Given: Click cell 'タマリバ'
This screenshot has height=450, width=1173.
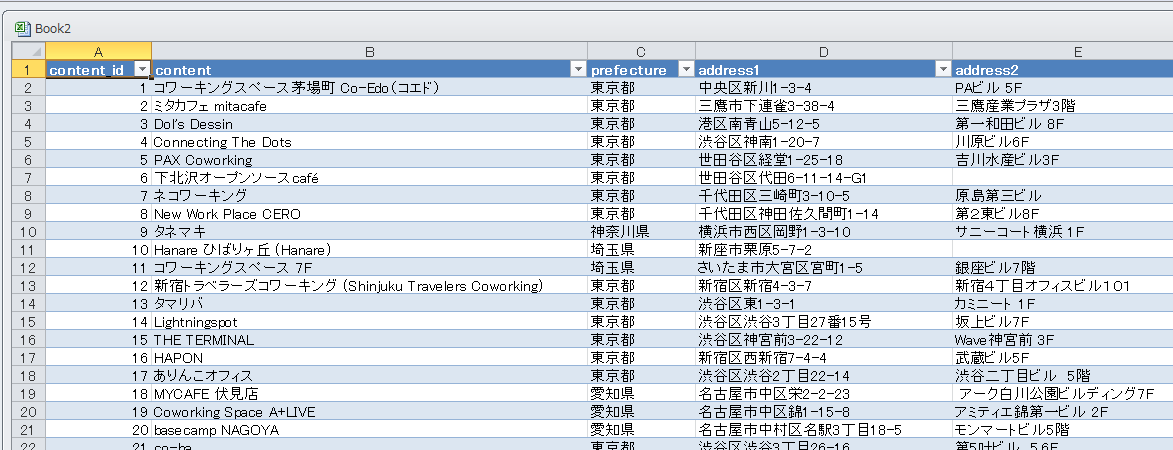Looking at the screenshot, I should point(370,303).
